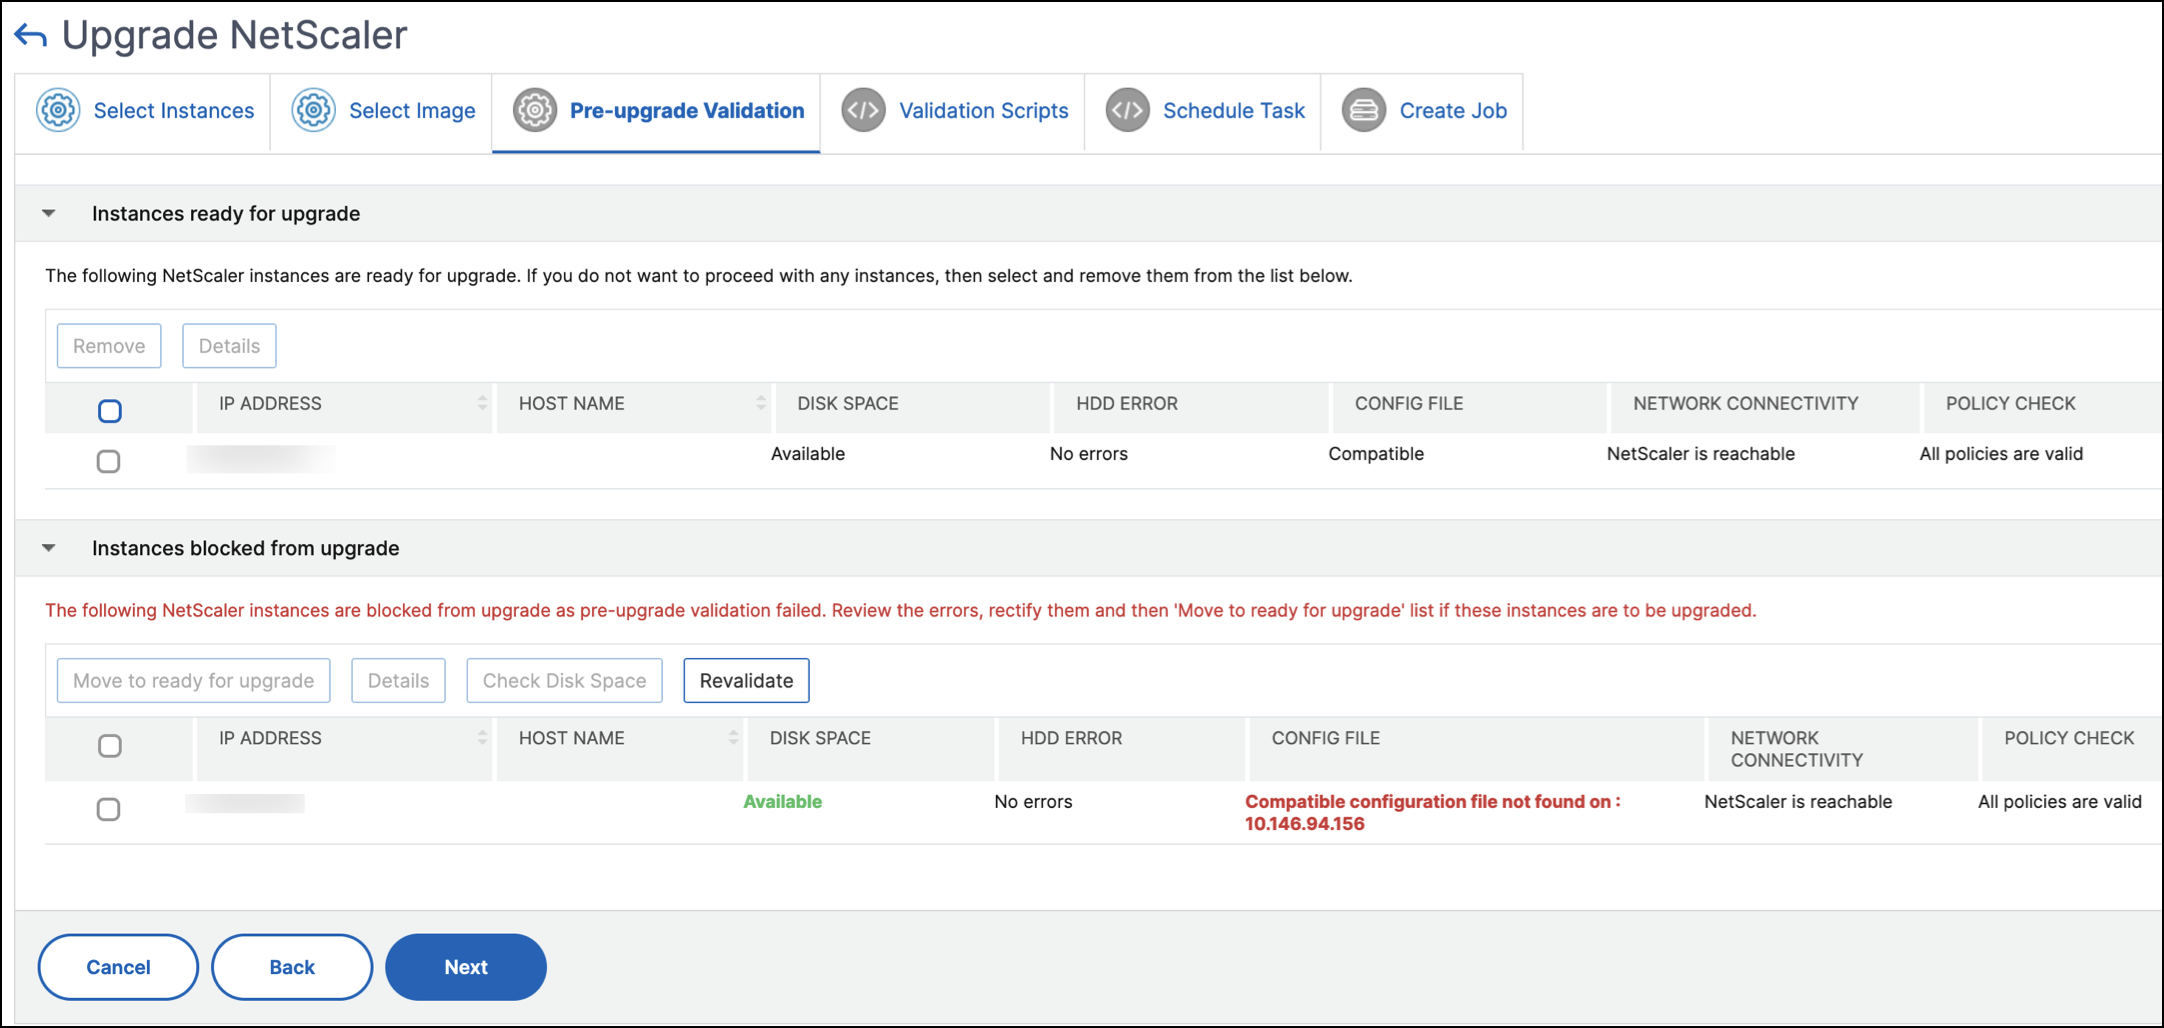
Task: Sort ready instances by IP Address arrows
Action: pyautogui.click(x=482, y=403)
